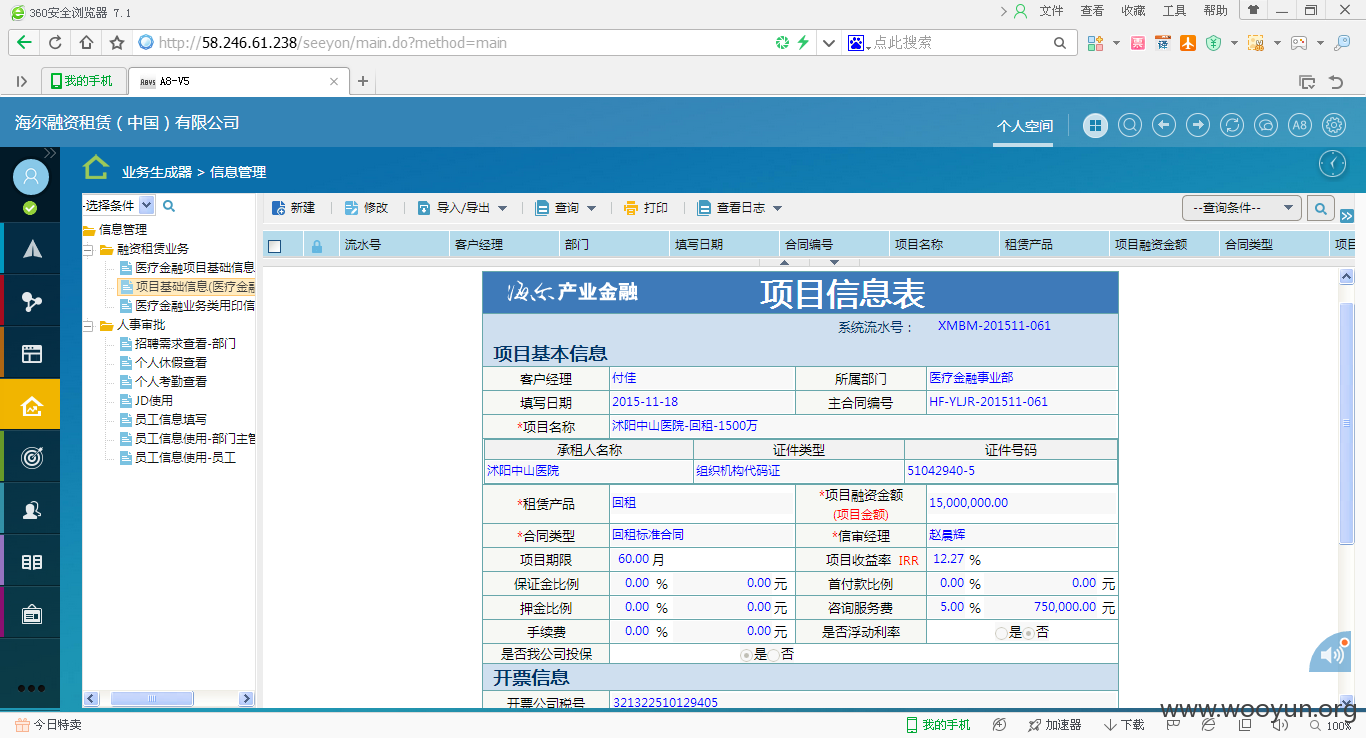
Task: Click the browser address bar URL
Action: 332,43
